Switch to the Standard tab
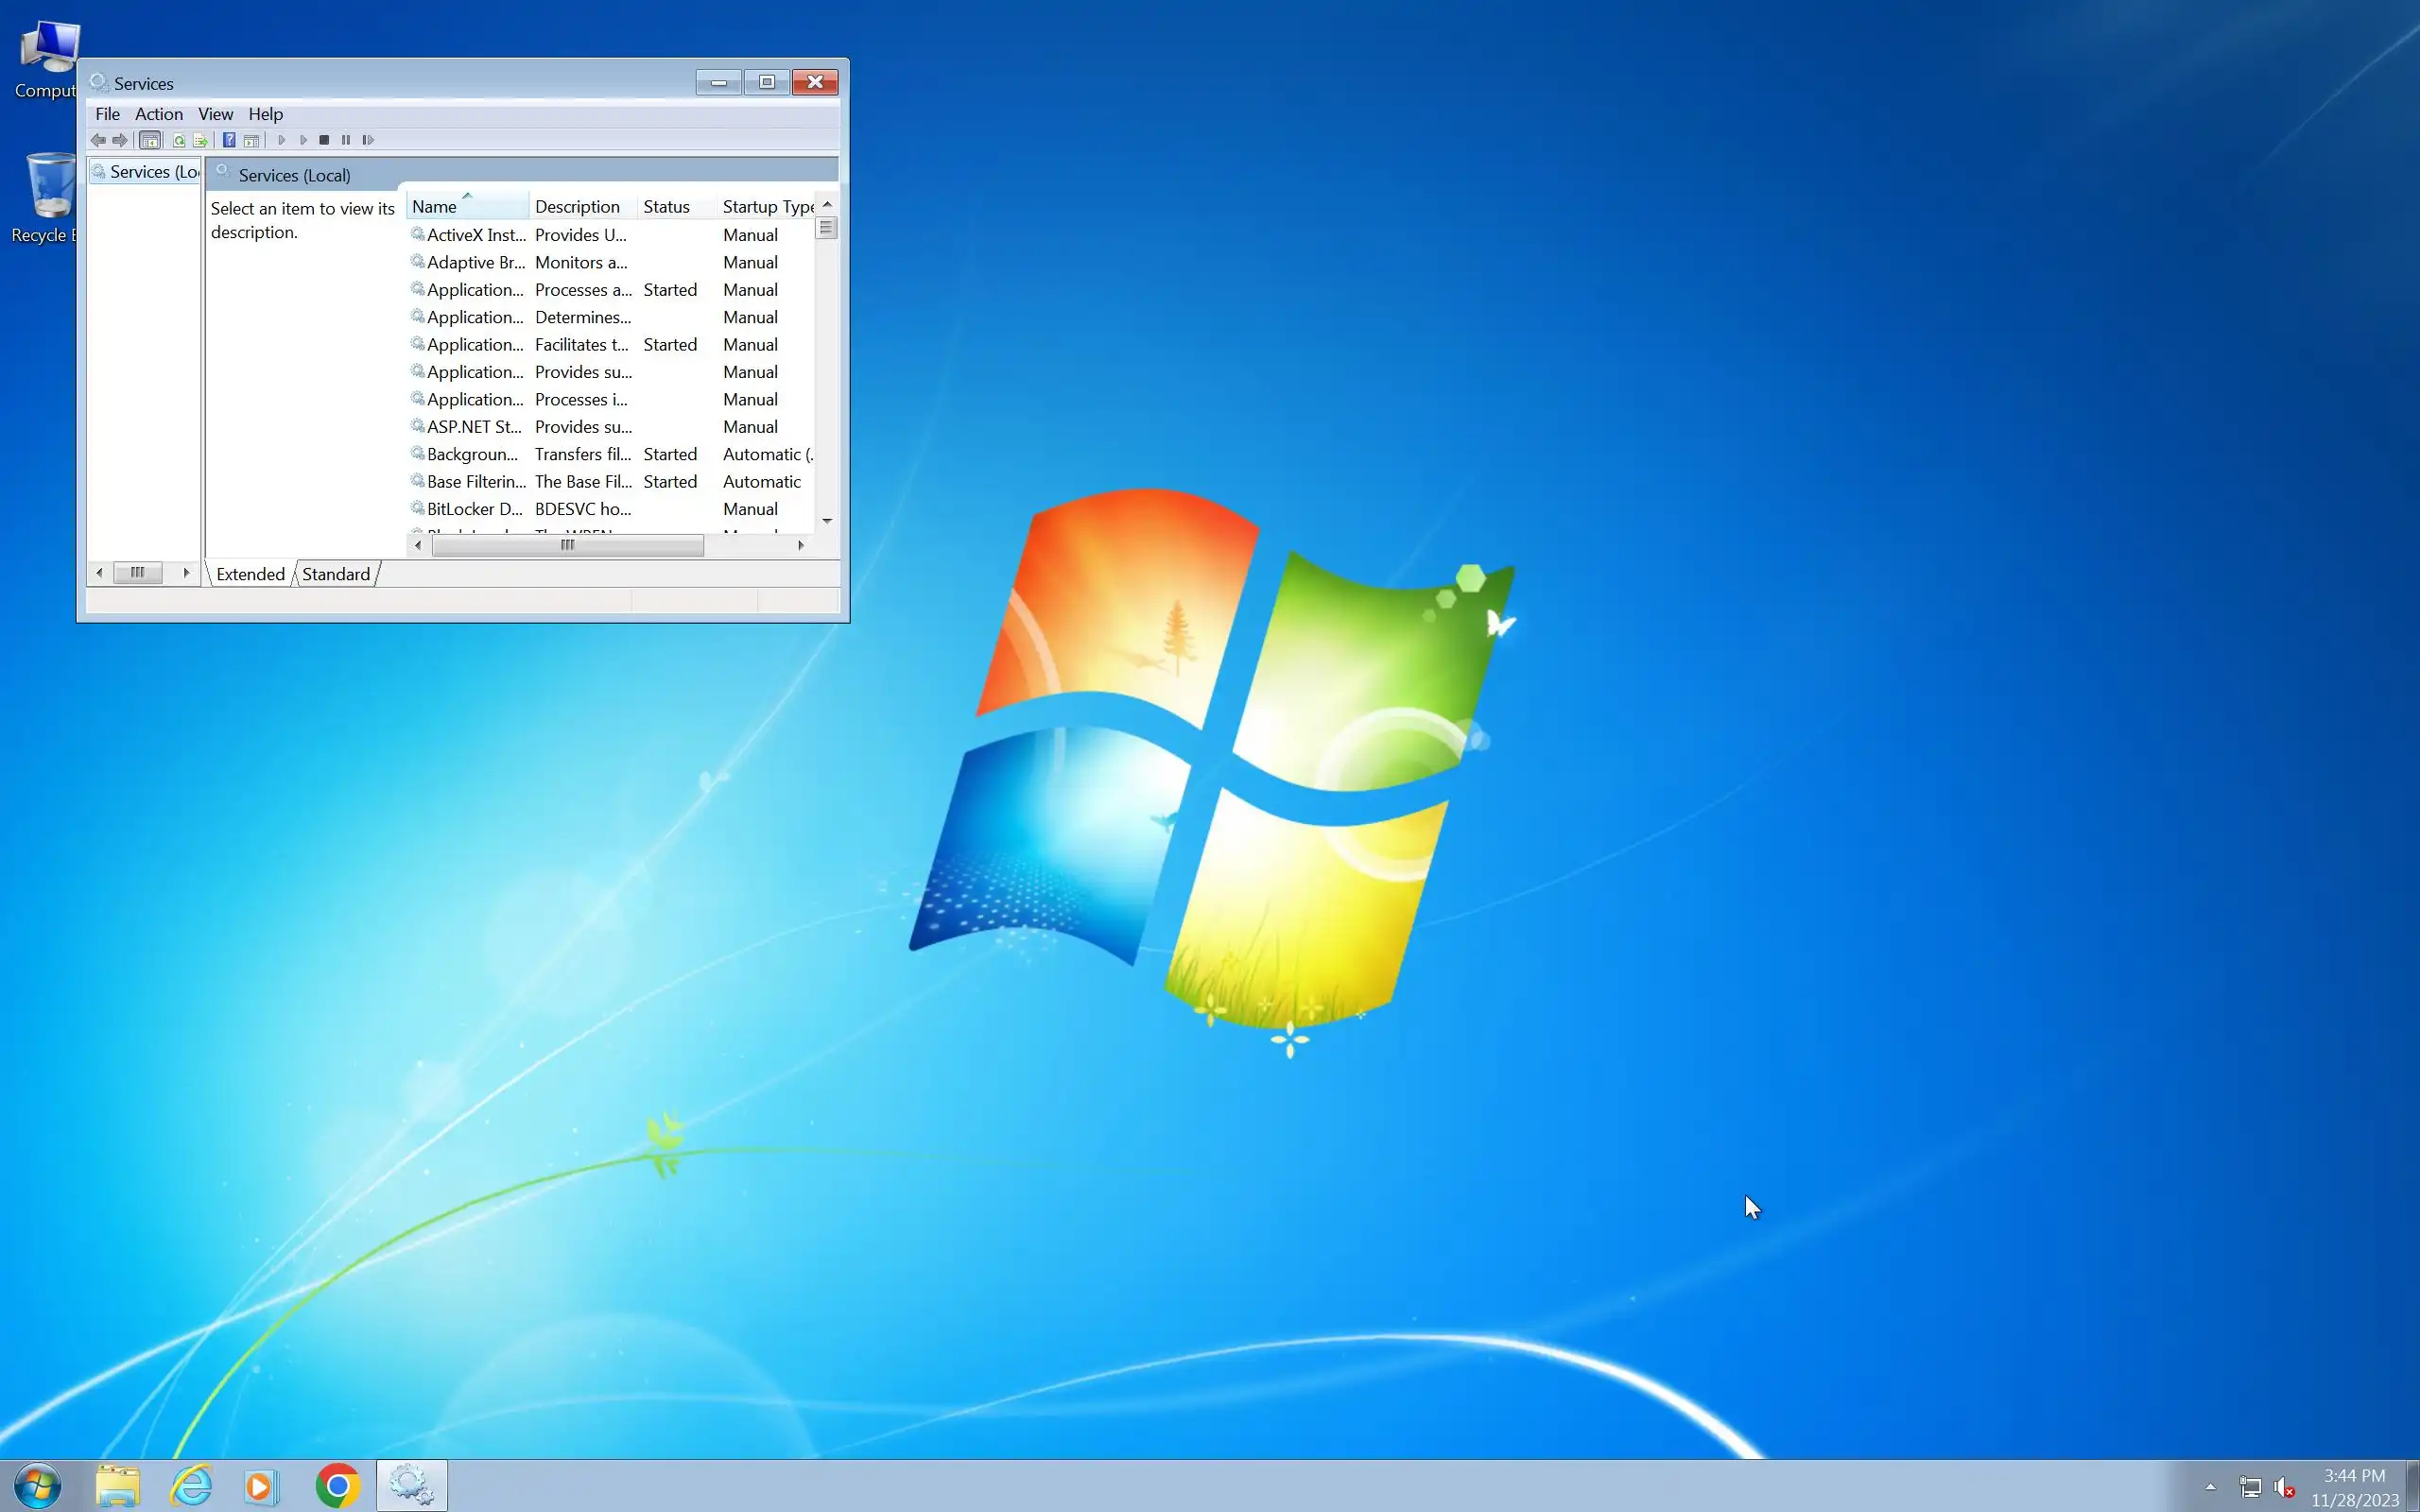Screen dimensions: 2420x1512 click(336, 574)
